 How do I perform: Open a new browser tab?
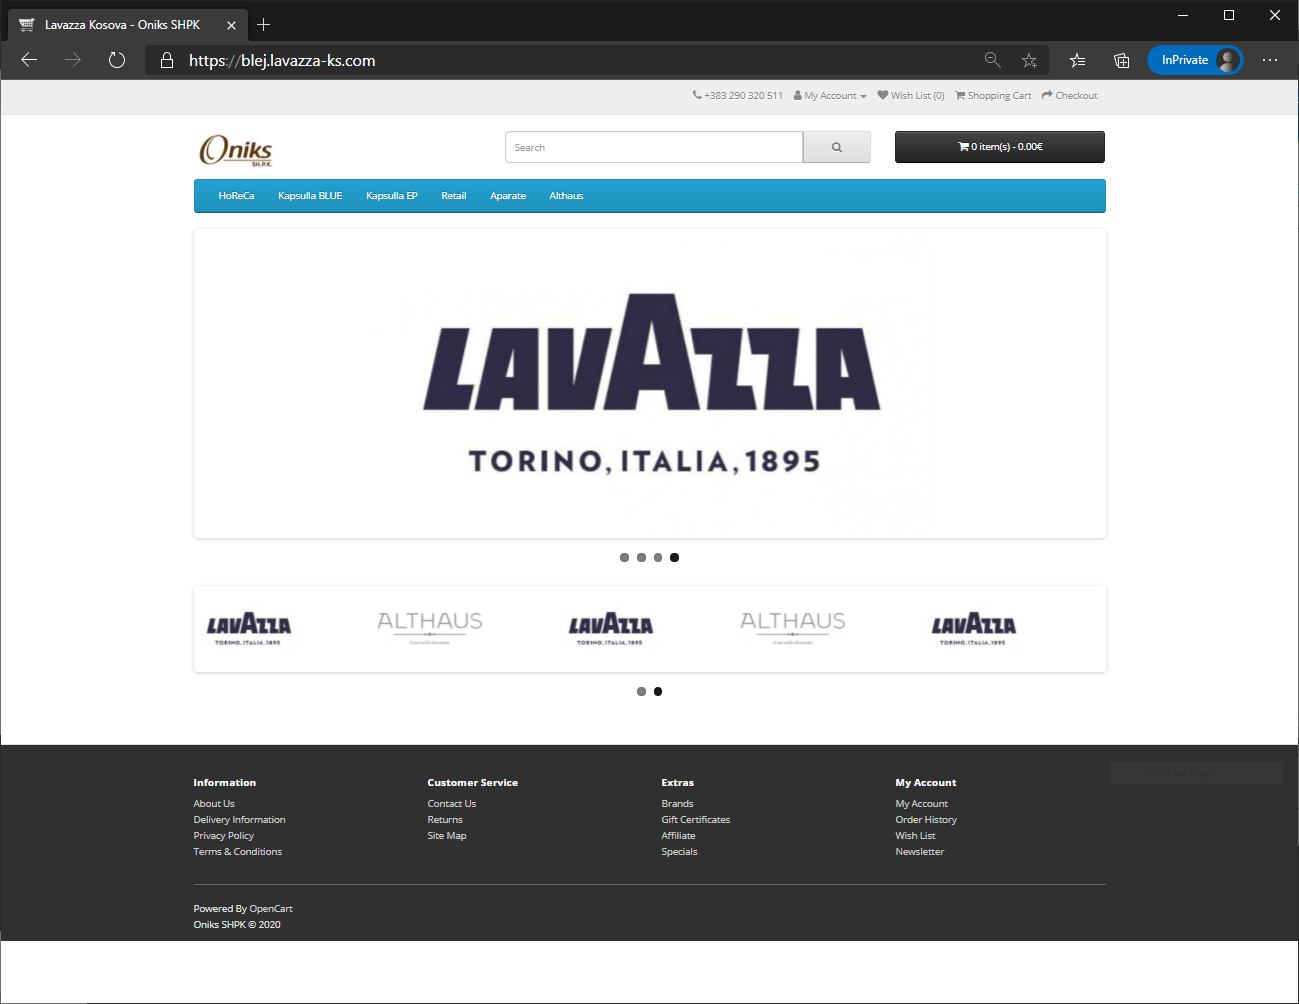(264, 25)
